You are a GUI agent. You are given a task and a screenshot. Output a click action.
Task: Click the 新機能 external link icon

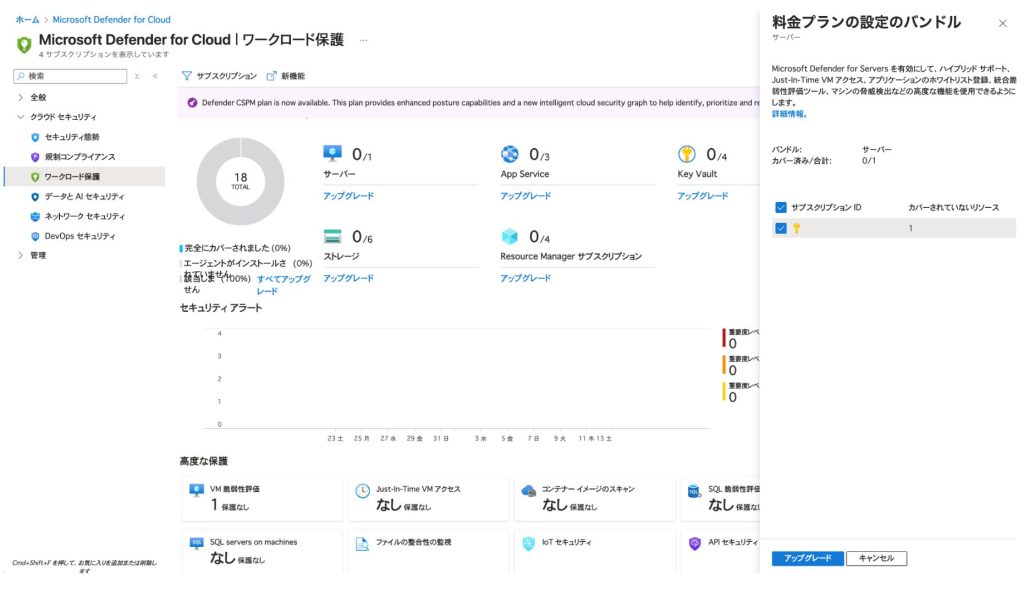pyautogui.click(x=271, y=76)
